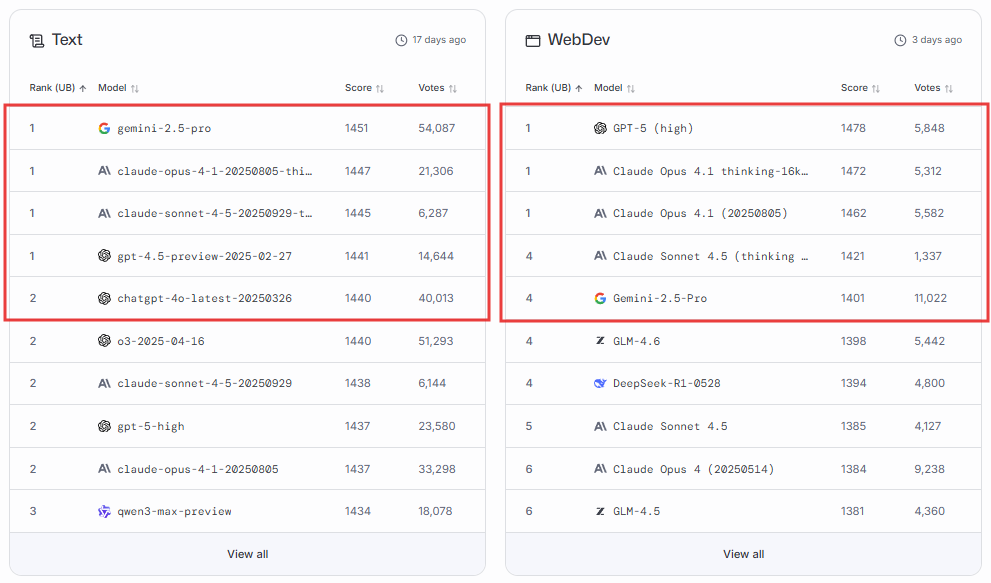
Task: Click the Text leaderboard scroll icon
Action: pyautogui.click(x=37, y=41)
